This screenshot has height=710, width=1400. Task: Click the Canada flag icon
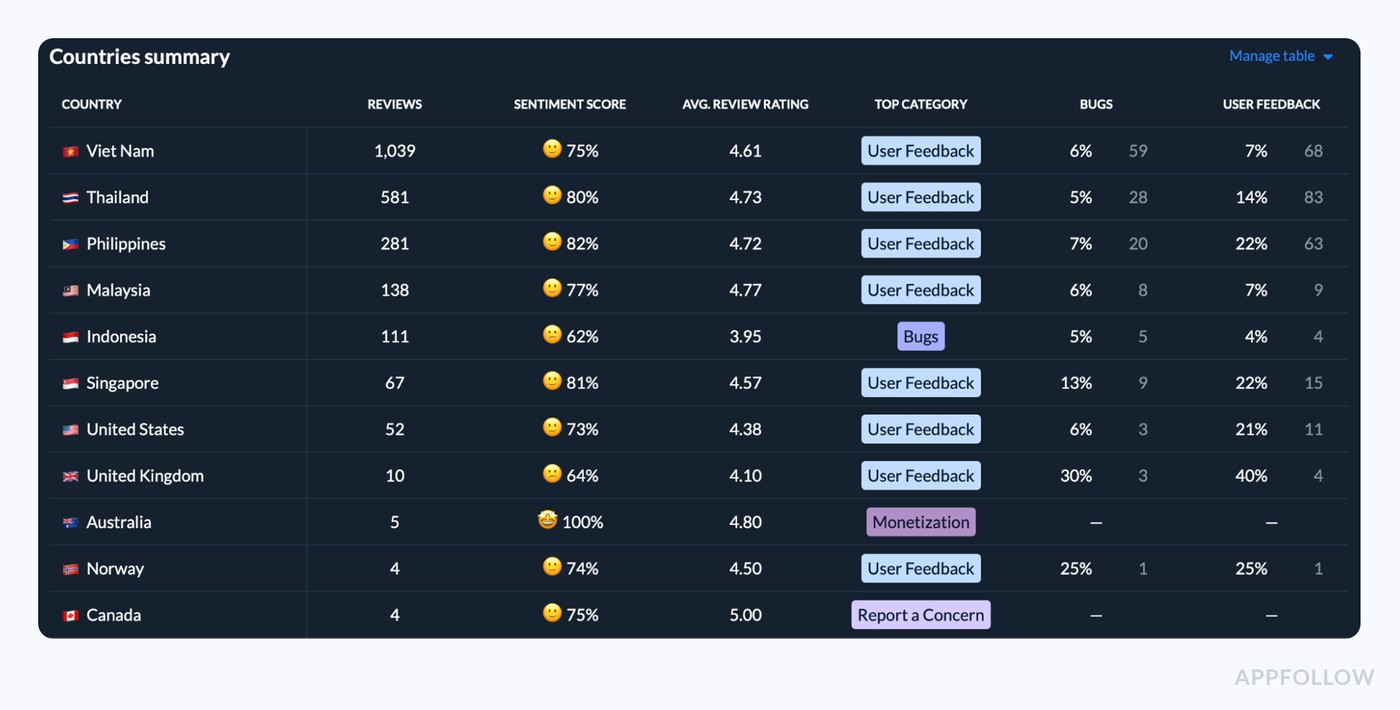pos(69,614)
